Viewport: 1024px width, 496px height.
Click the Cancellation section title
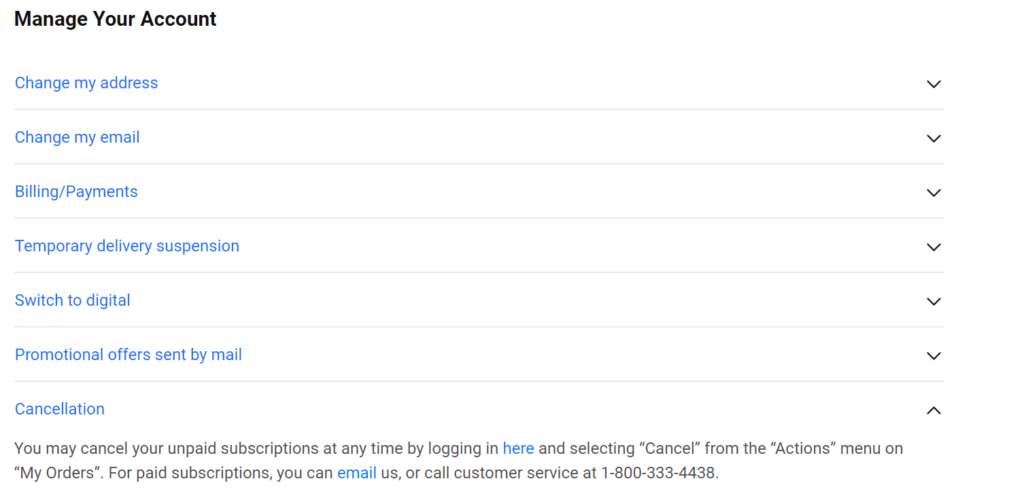click(60, 409)
